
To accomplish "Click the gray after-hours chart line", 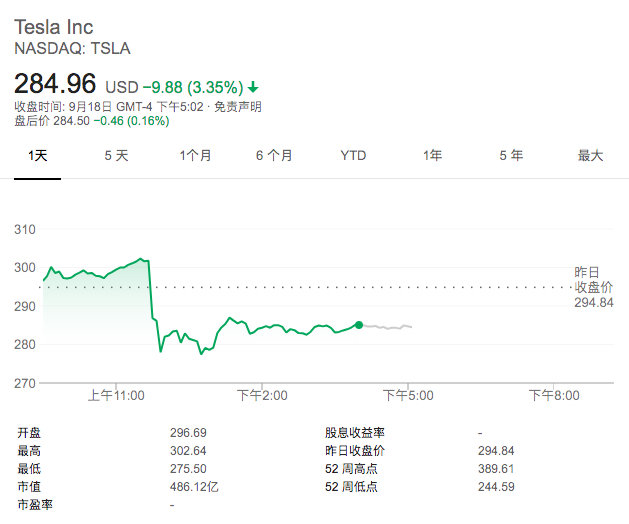I will 388,327.
